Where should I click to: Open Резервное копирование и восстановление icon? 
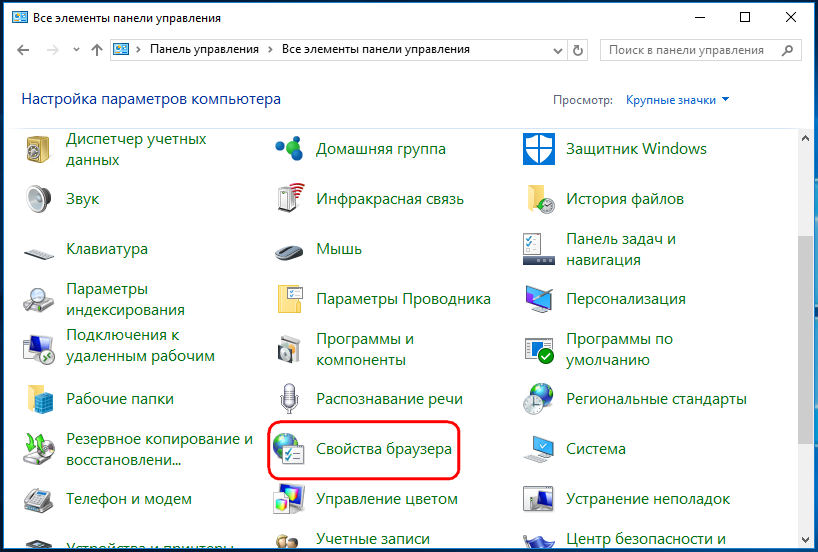39,449
